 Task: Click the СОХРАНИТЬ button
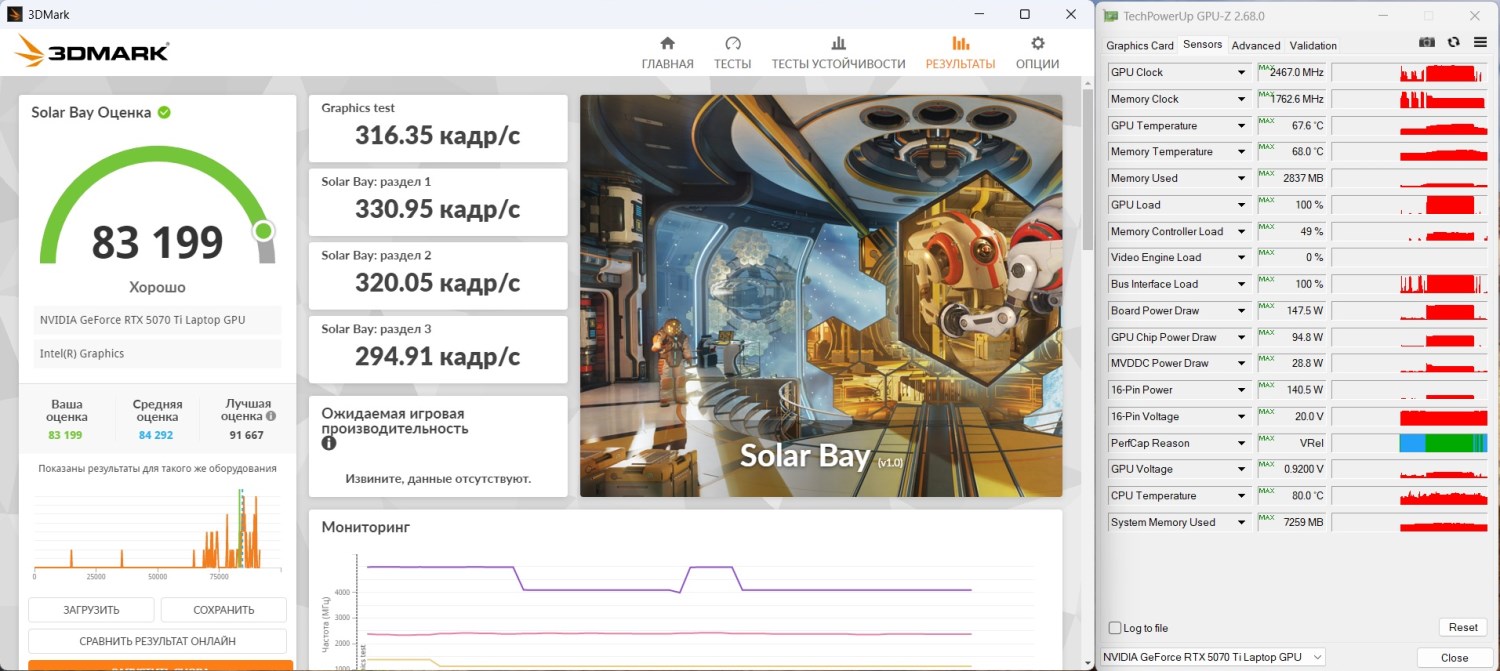click(223, 610)
